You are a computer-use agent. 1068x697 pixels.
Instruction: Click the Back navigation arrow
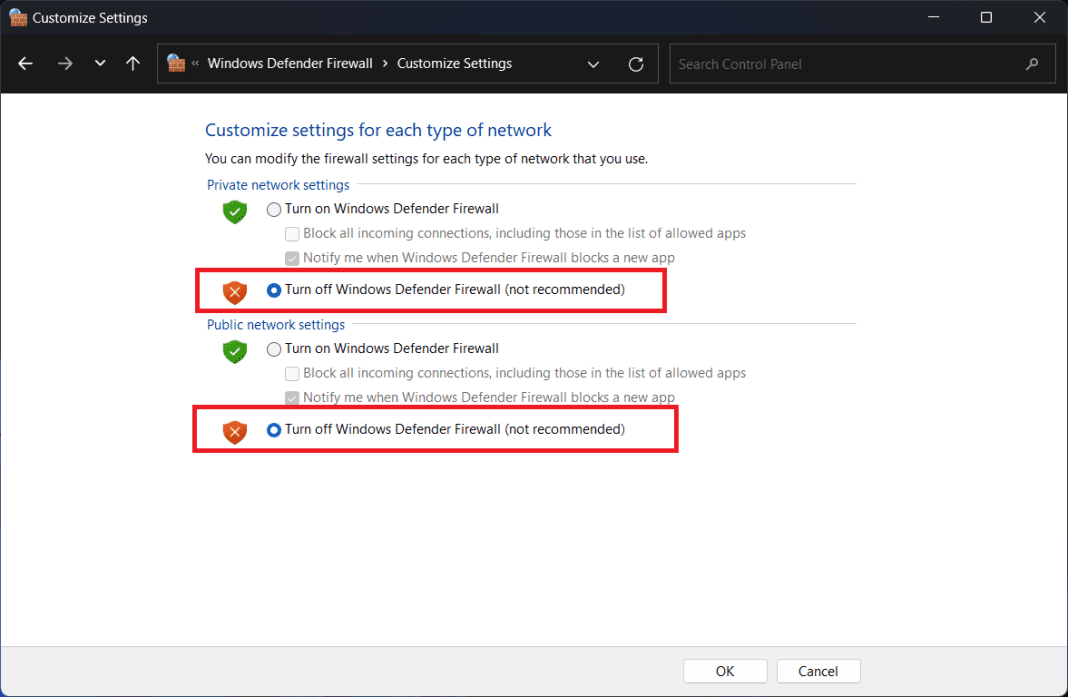click(26, 64)
